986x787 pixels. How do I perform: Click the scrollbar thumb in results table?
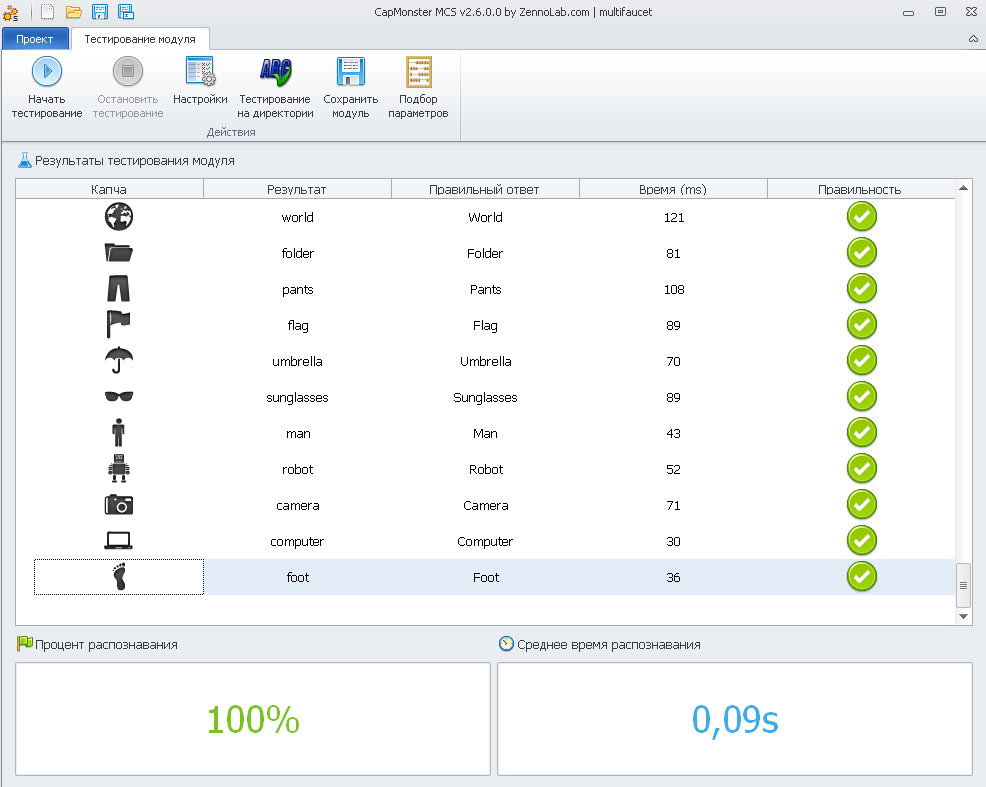pyautogui.click(x=964, y=585)
